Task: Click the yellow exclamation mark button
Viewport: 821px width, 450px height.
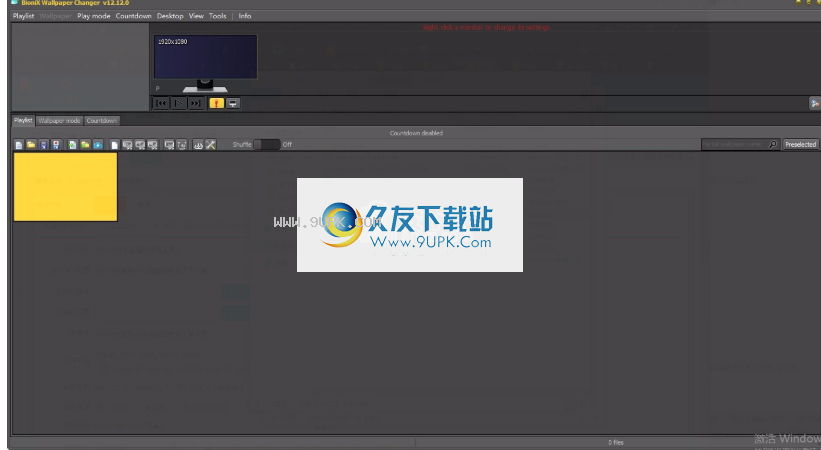Action: coord(216,103)
